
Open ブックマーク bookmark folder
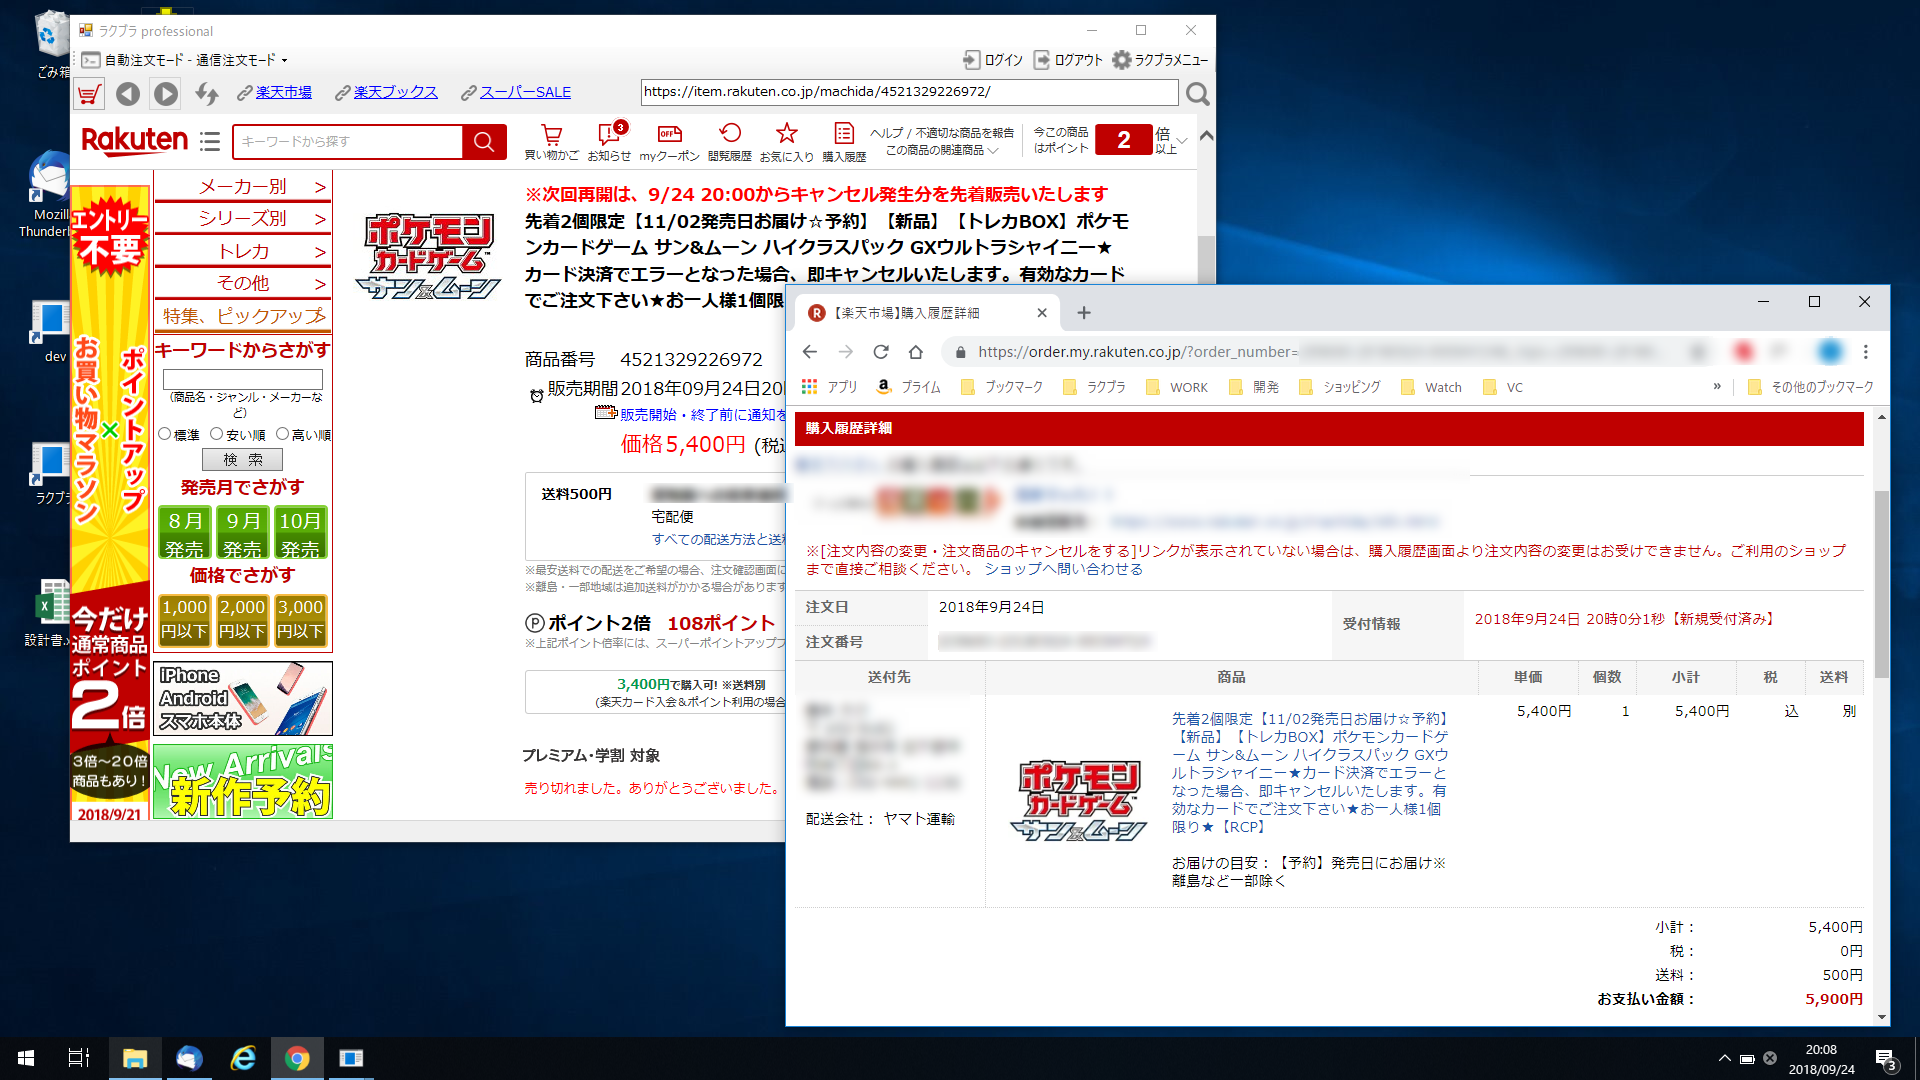click(1001, 387)
